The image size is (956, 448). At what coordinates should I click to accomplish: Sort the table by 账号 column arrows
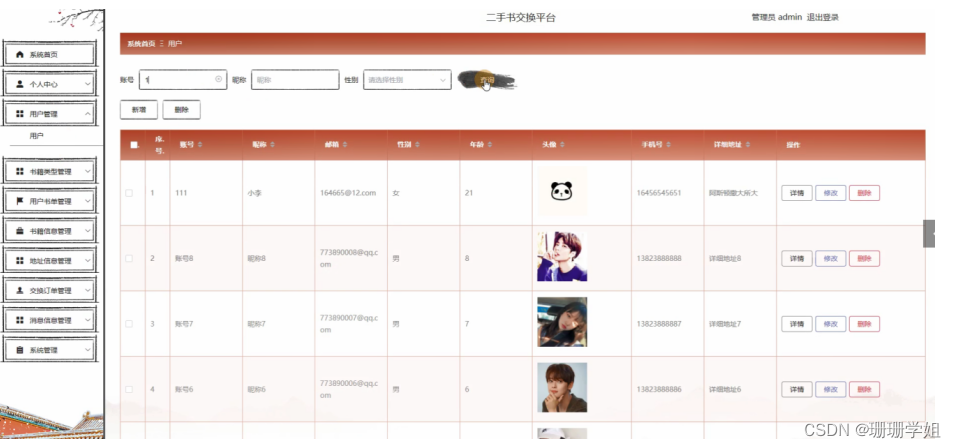[200, 145]
